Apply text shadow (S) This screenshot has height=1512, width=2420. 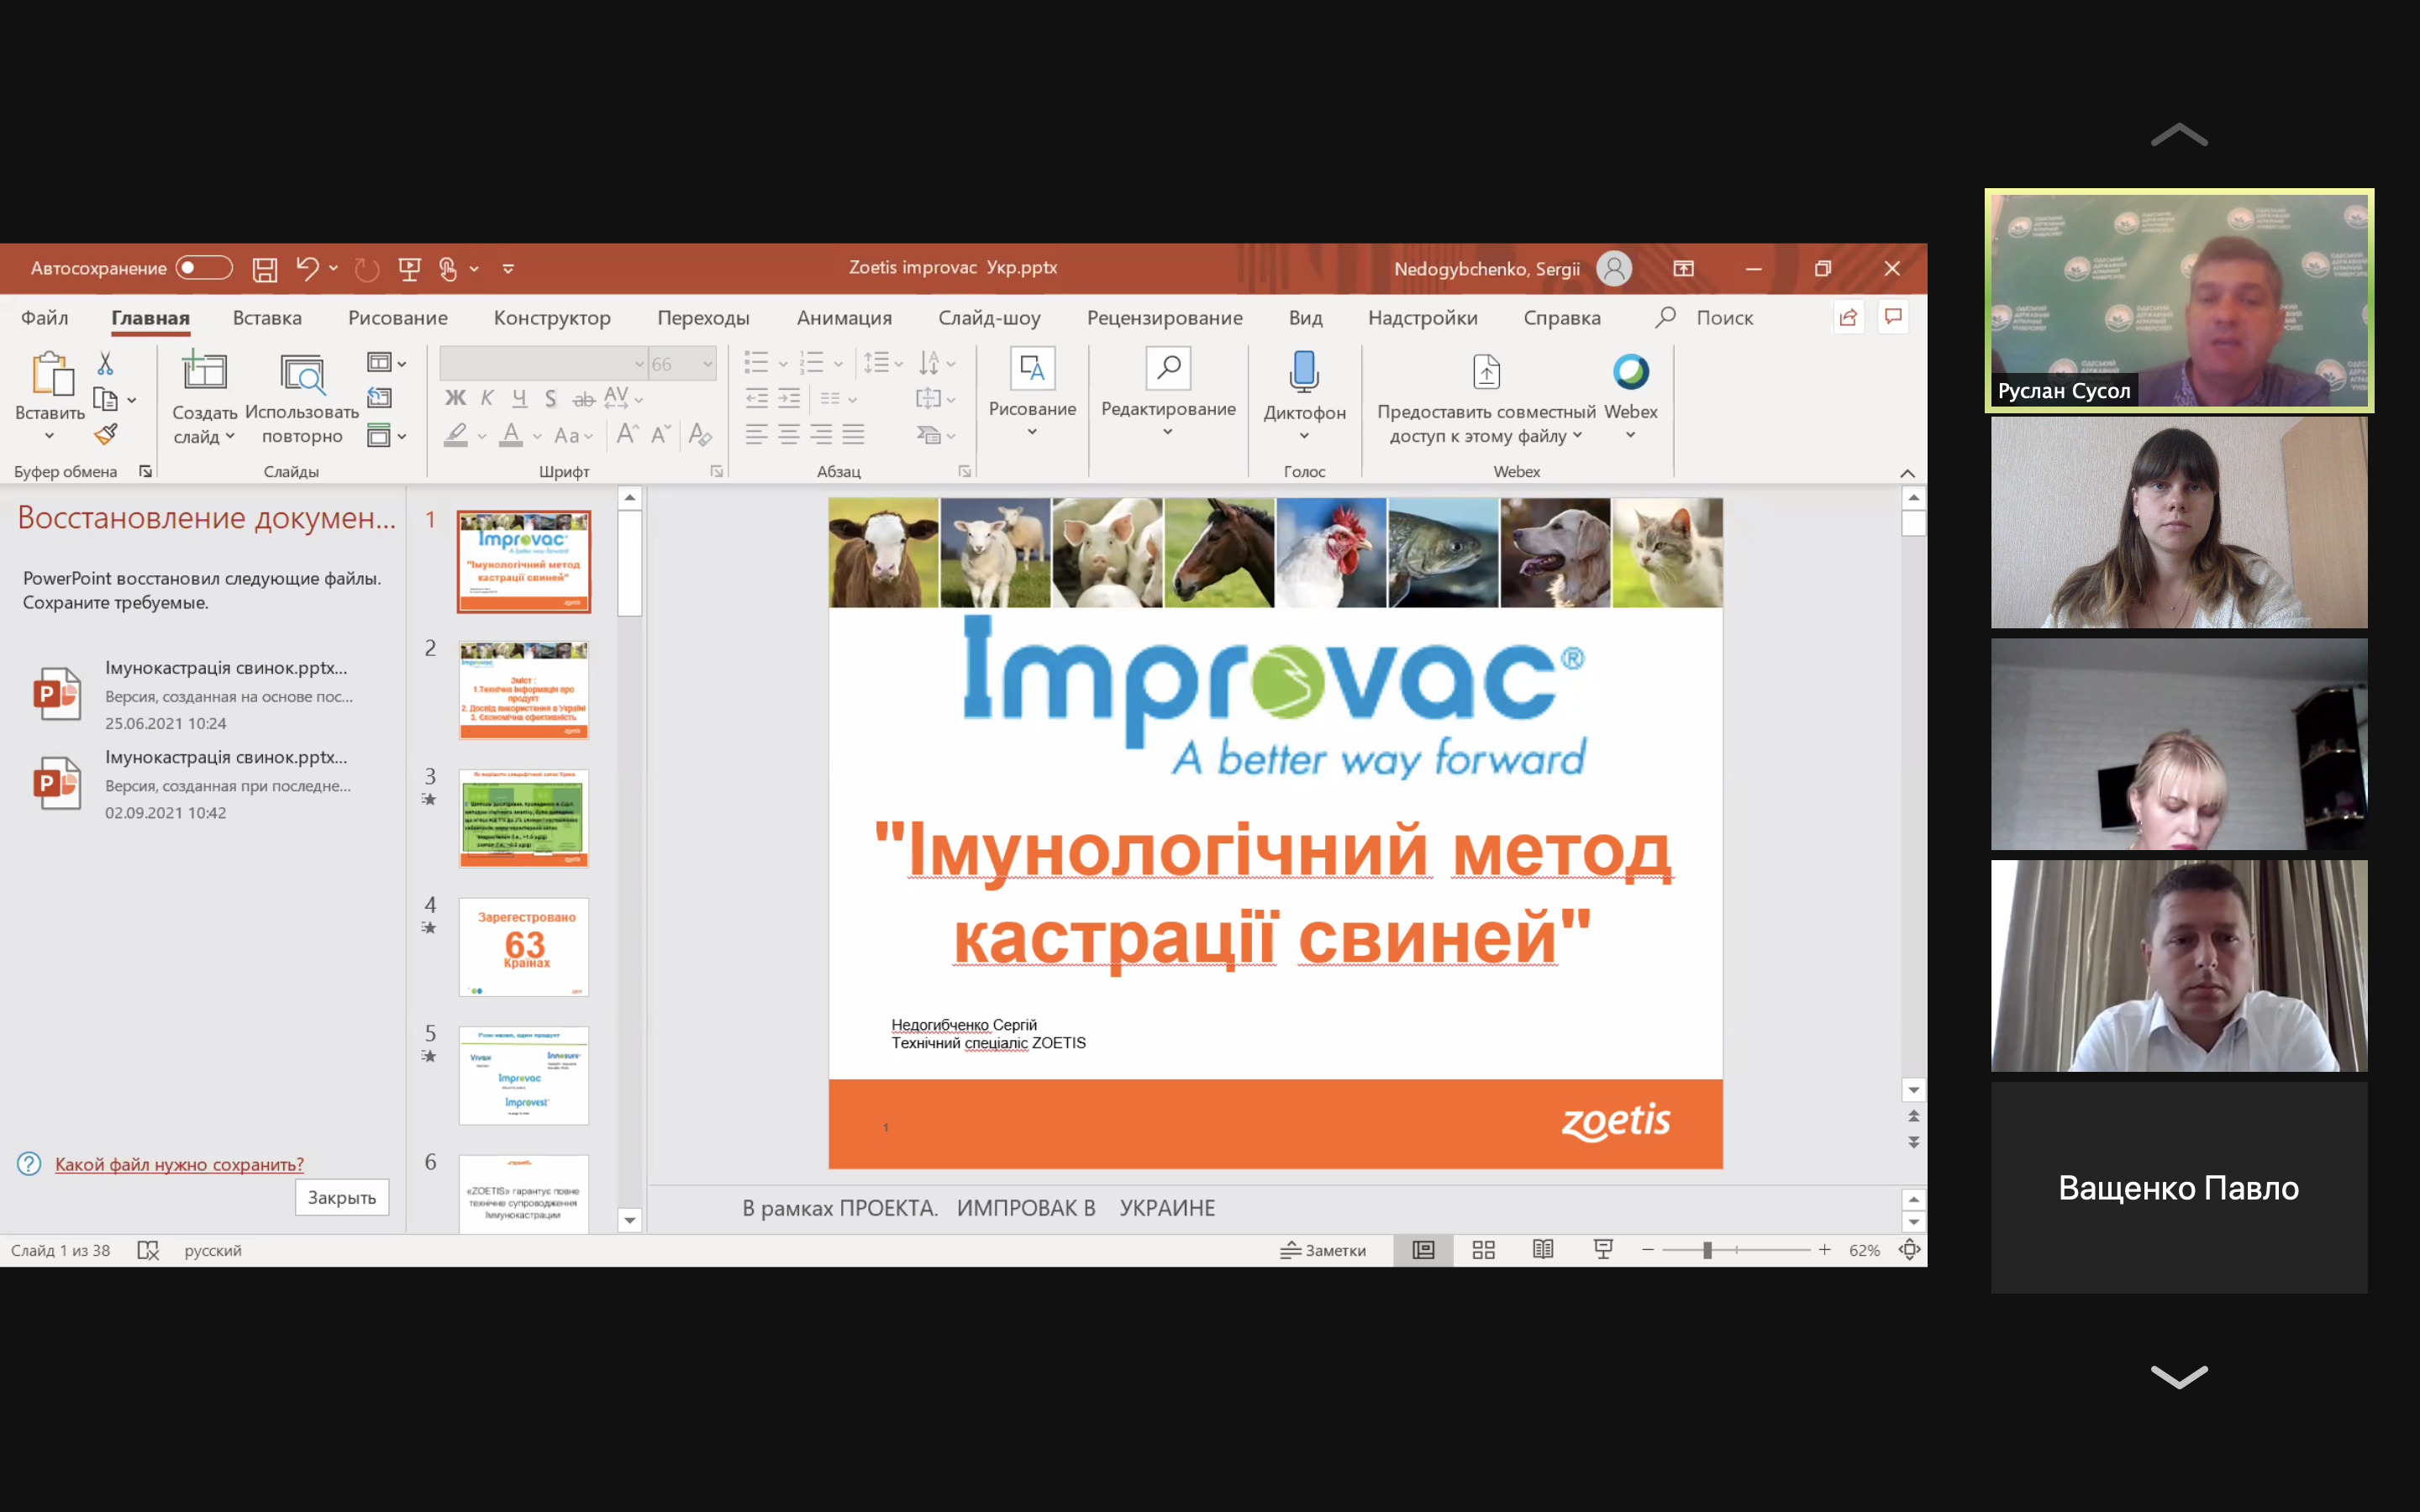[551, 398]
